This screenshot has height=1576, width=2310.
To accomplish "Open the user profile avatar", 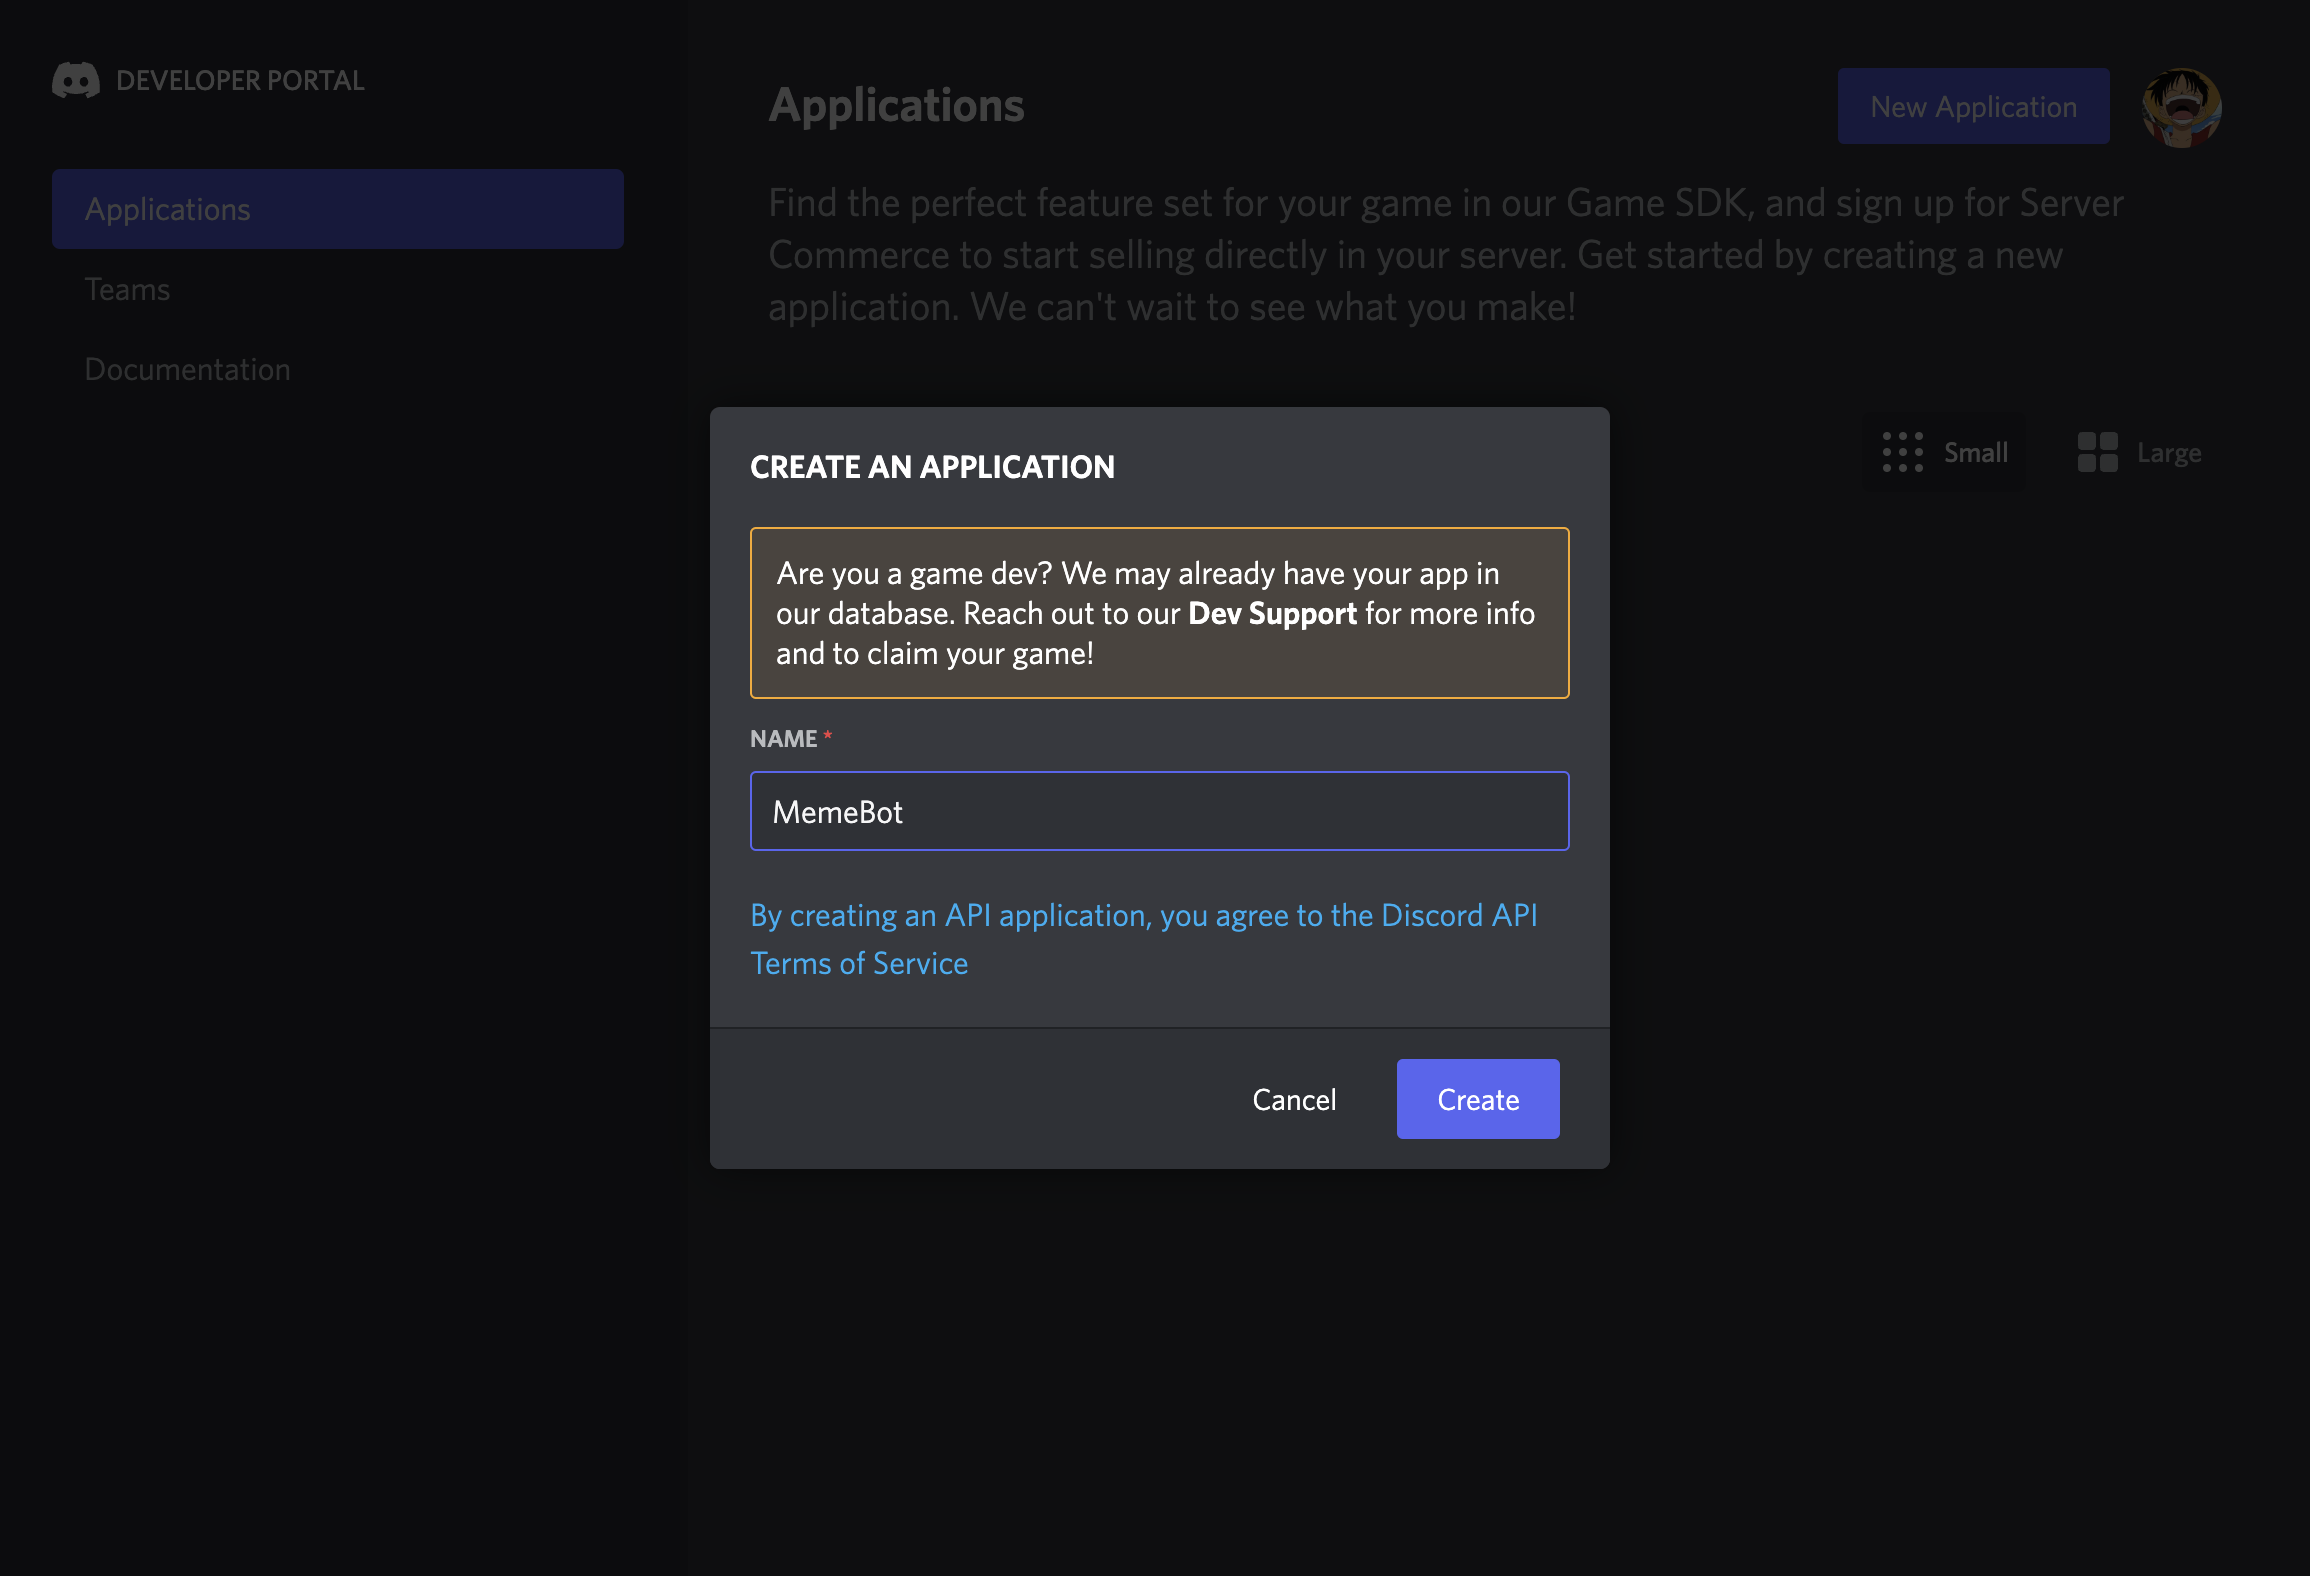I will 2181,107.
